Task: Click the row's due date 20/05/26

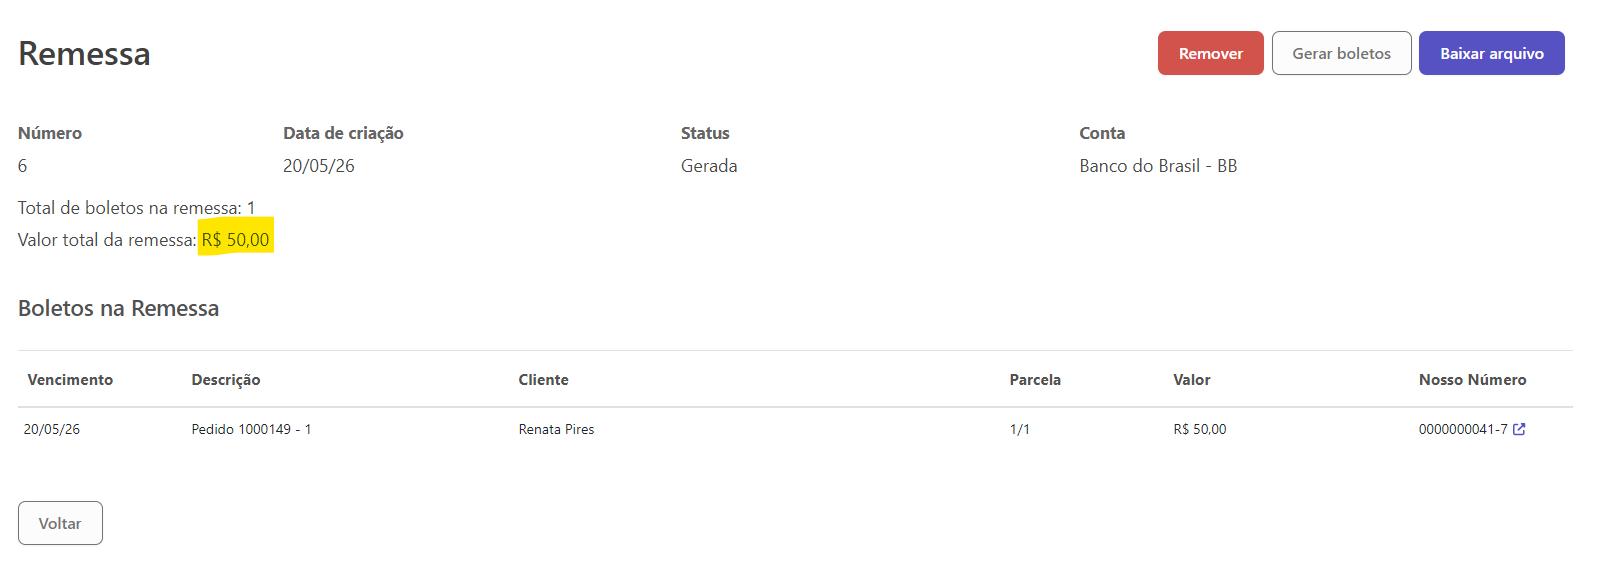Action: click(52, 429)
